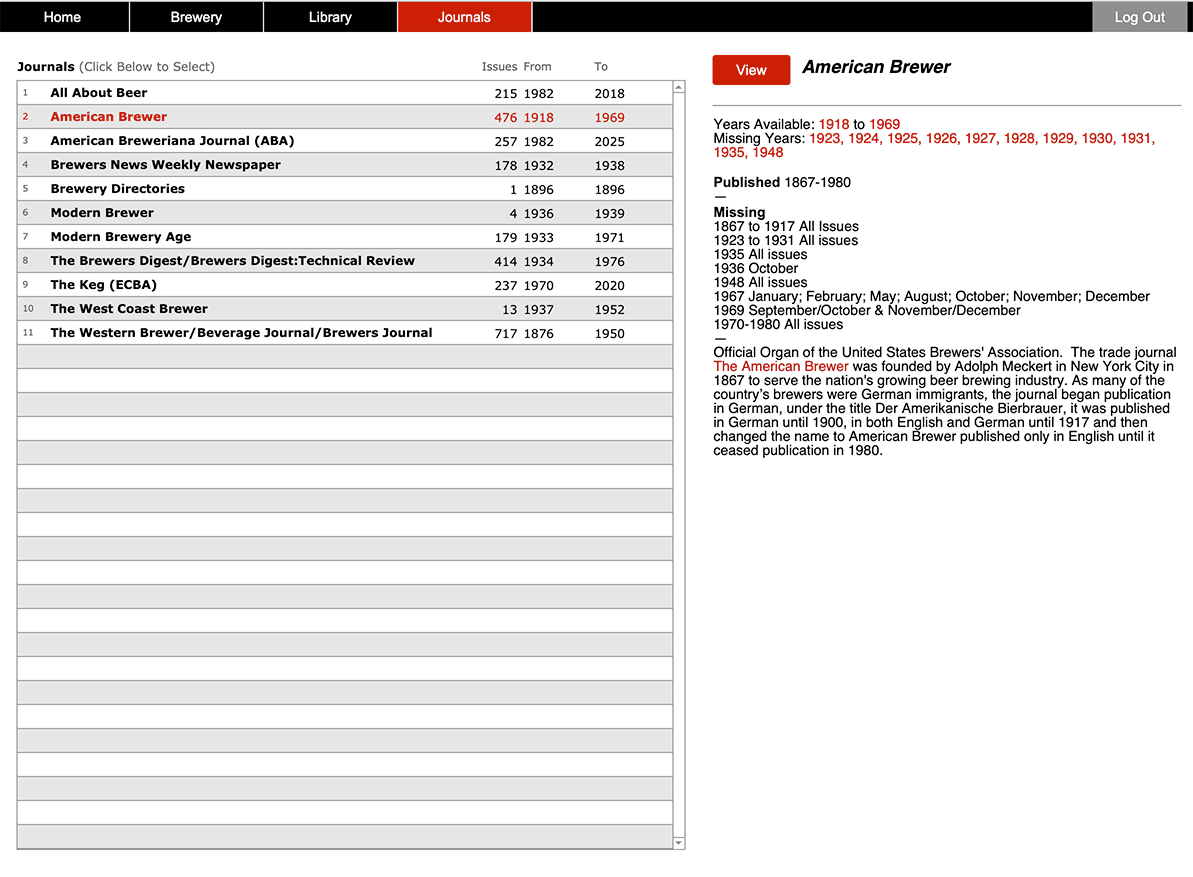Select American Breweriana Journal (ABA)
Image resolution: width=1193 pixels, height=877 pixels.
pos(172,140)
